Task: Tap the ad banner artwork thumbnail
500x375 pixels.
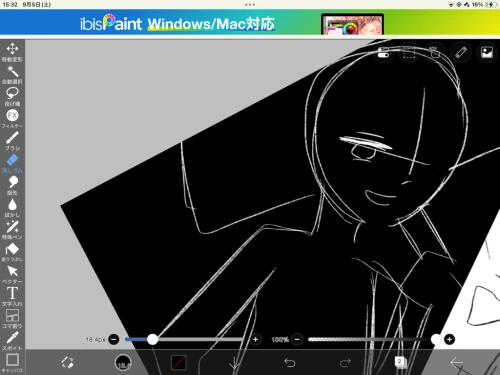Action: [352, 24]
